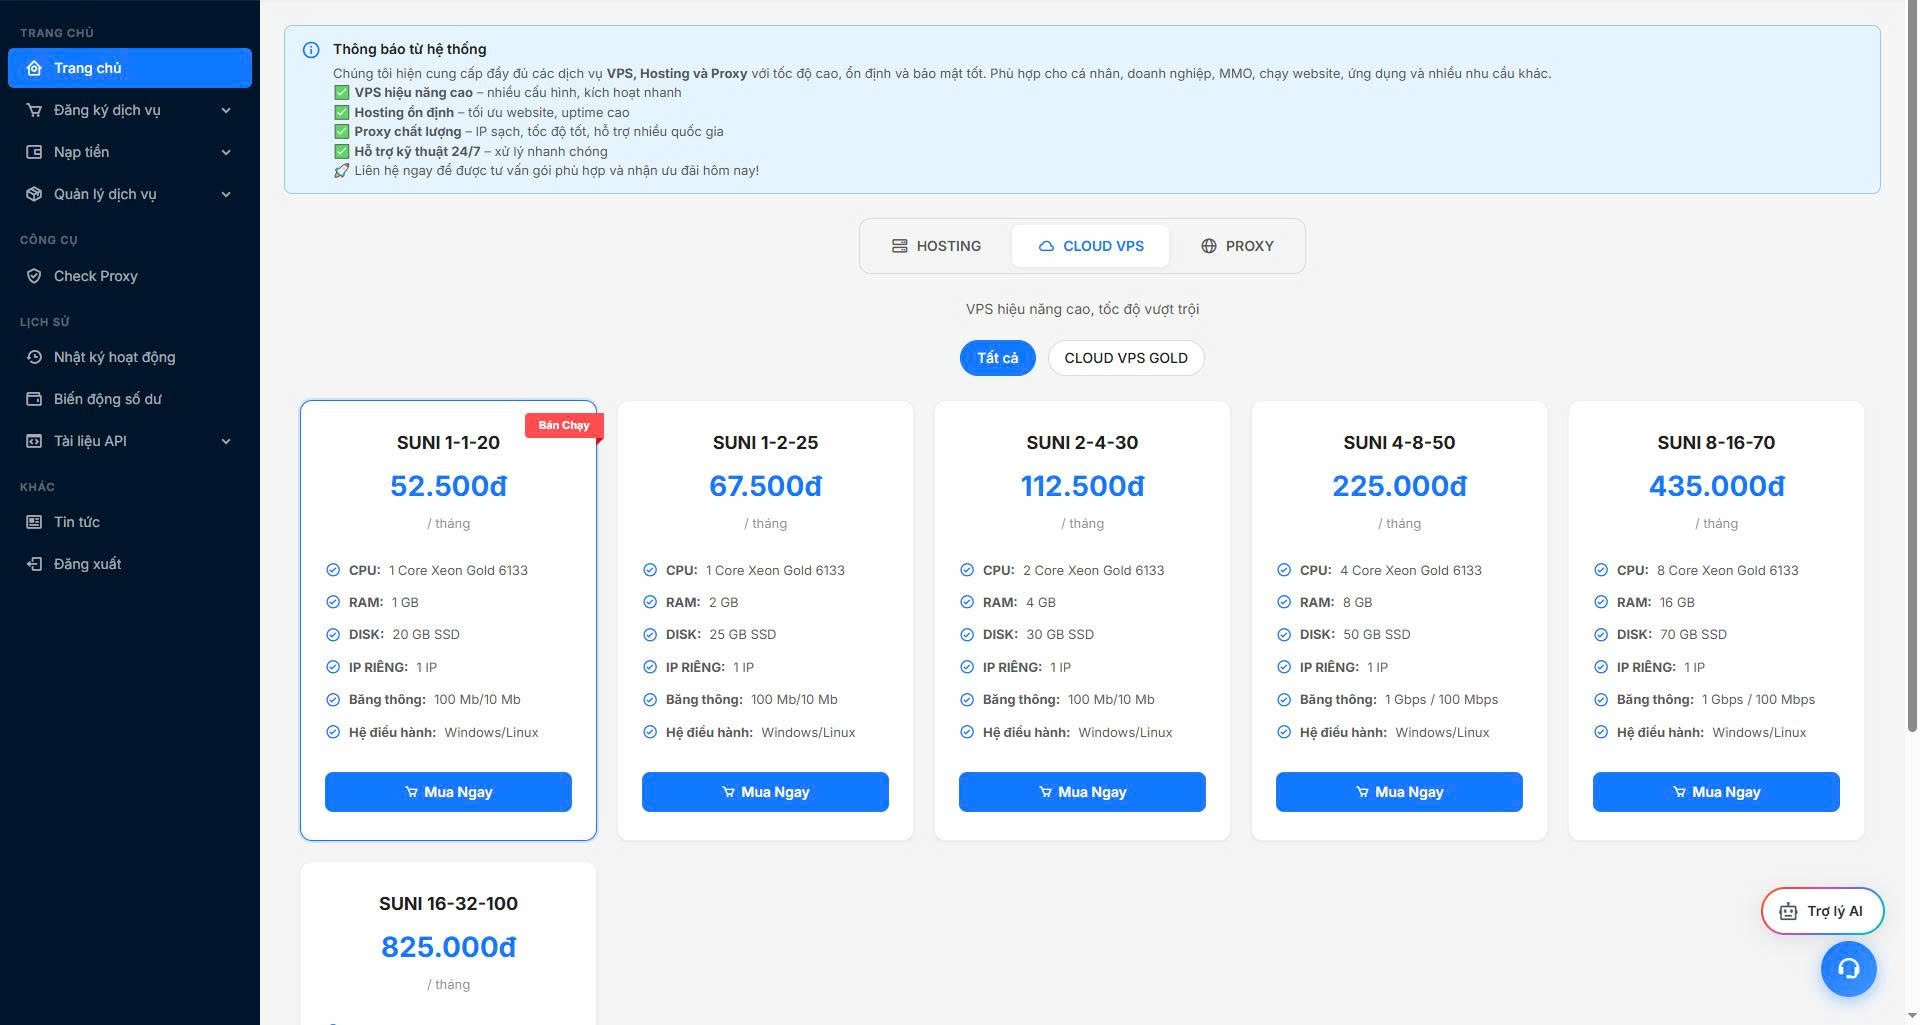Click the newspaper icon beside Tin tức
This screenshot has width=1920, height=1025.
click(x=34, y=522)
